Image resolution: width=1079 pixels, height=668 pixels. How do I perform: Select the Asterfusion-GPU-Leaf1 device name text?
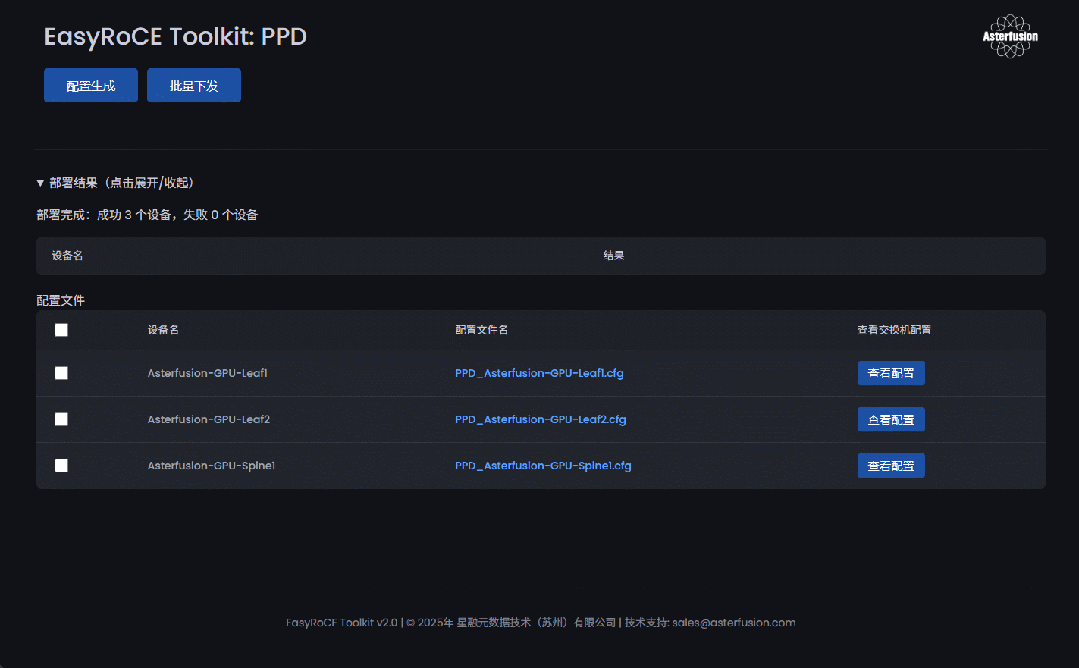(x=207, y=373)
